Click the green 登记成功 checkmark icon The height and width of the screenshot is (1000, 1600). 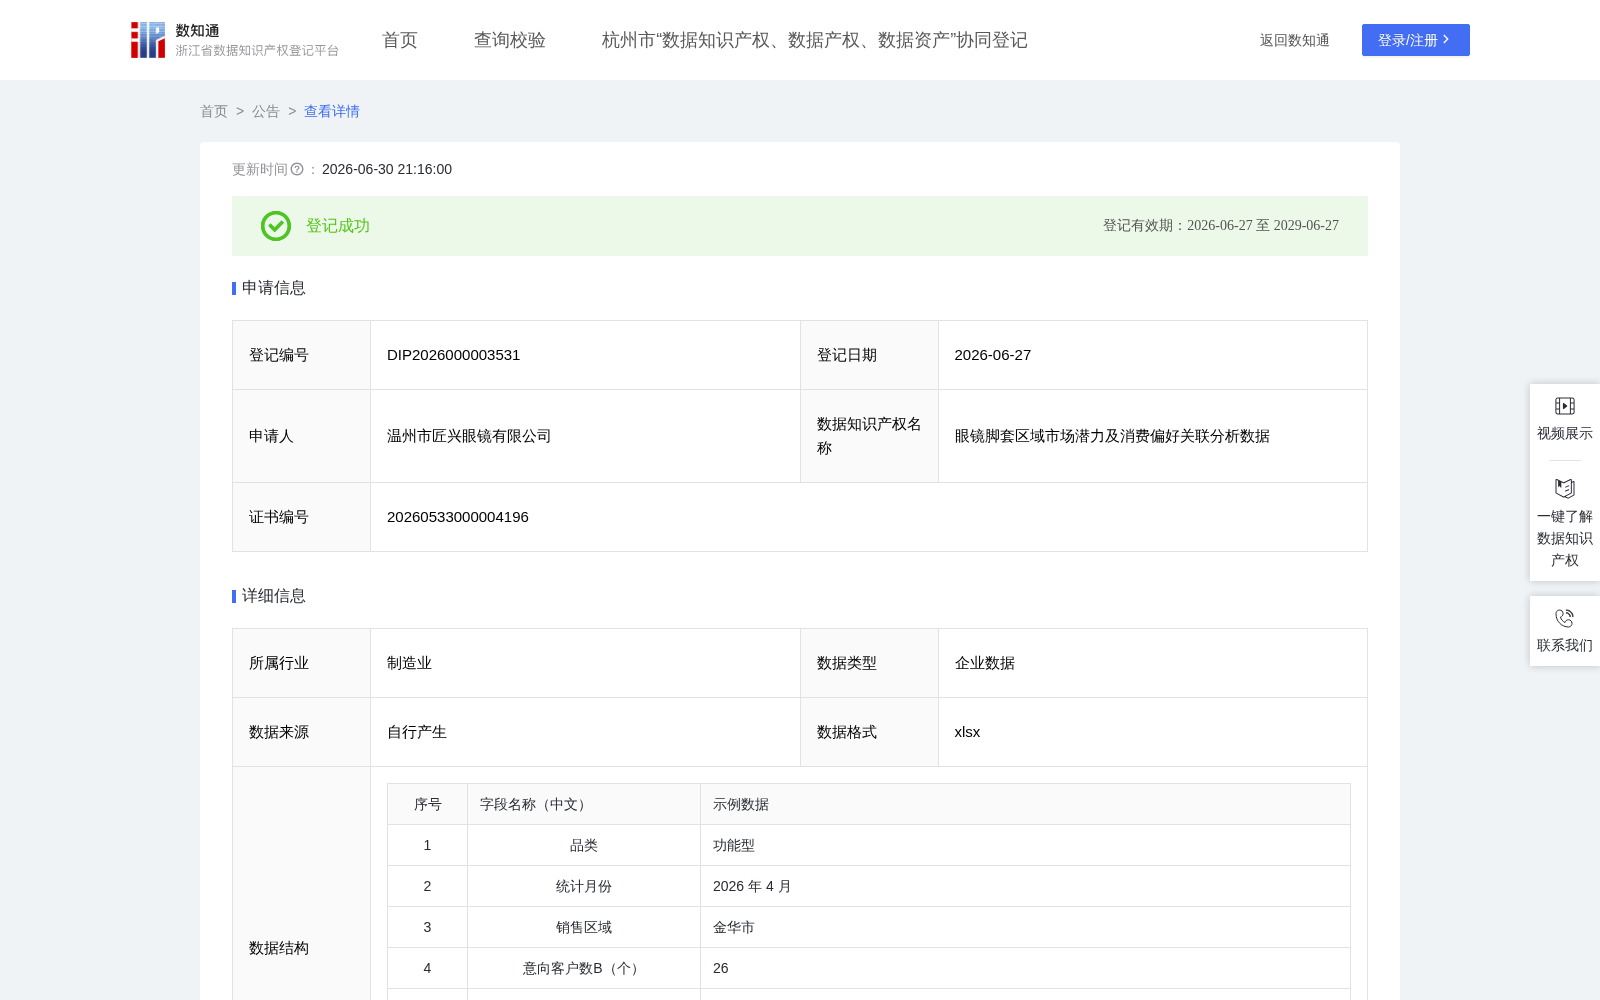276,226
